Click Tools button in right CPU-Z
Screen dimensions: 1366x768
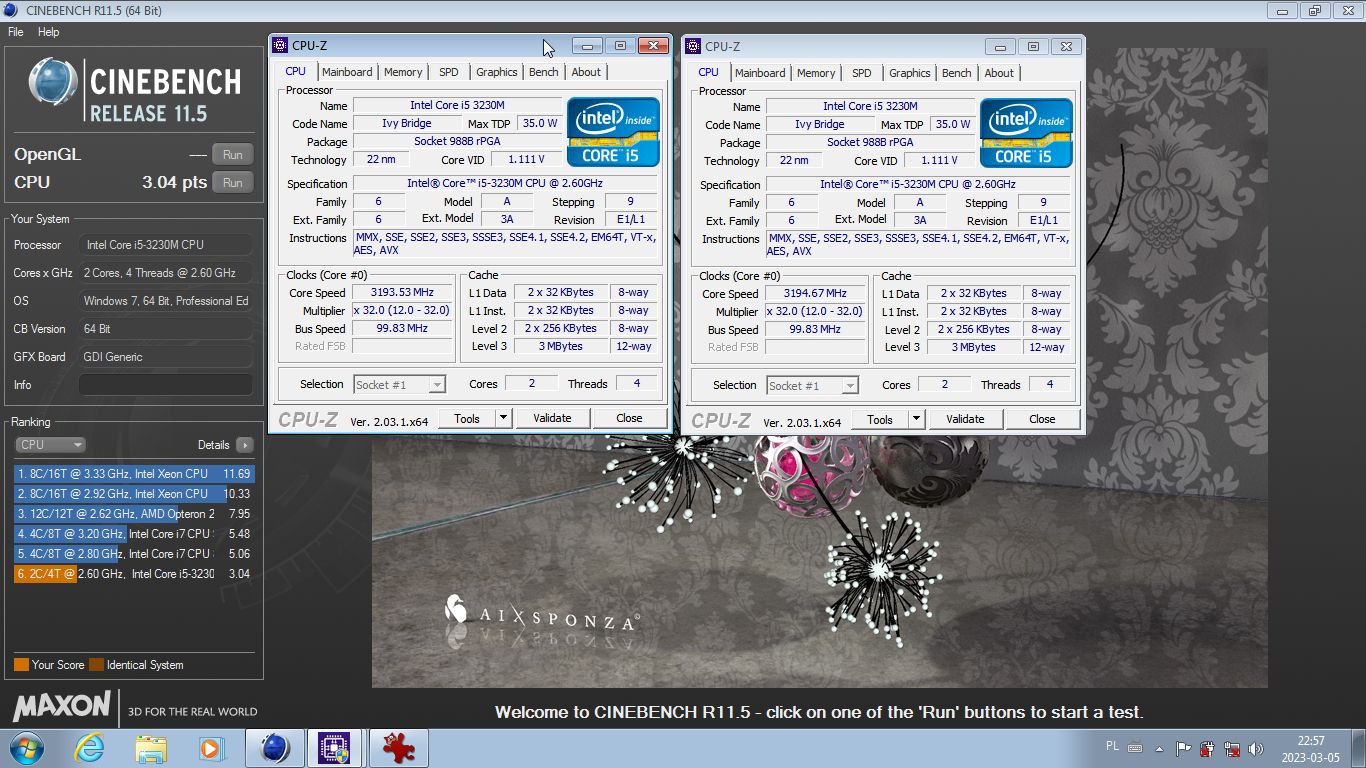880,419
